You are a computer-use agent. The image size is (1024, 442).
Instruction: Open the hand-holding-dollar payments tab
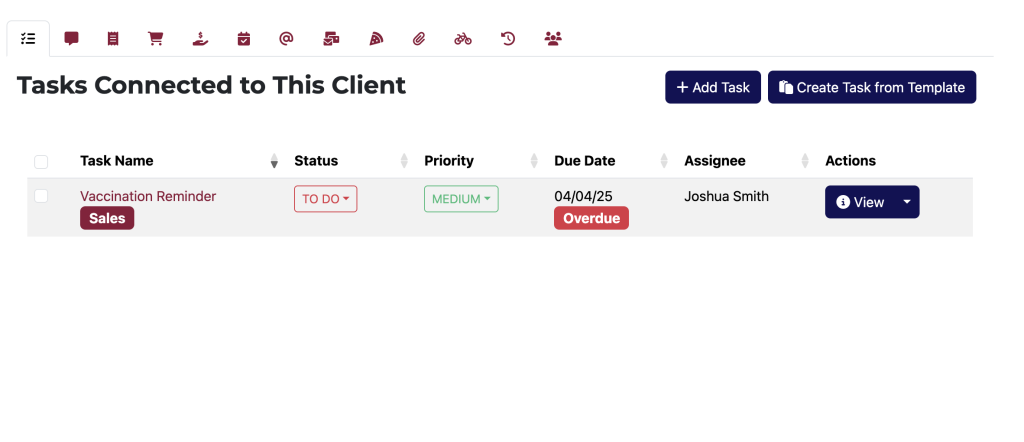[x=200, y=39]
